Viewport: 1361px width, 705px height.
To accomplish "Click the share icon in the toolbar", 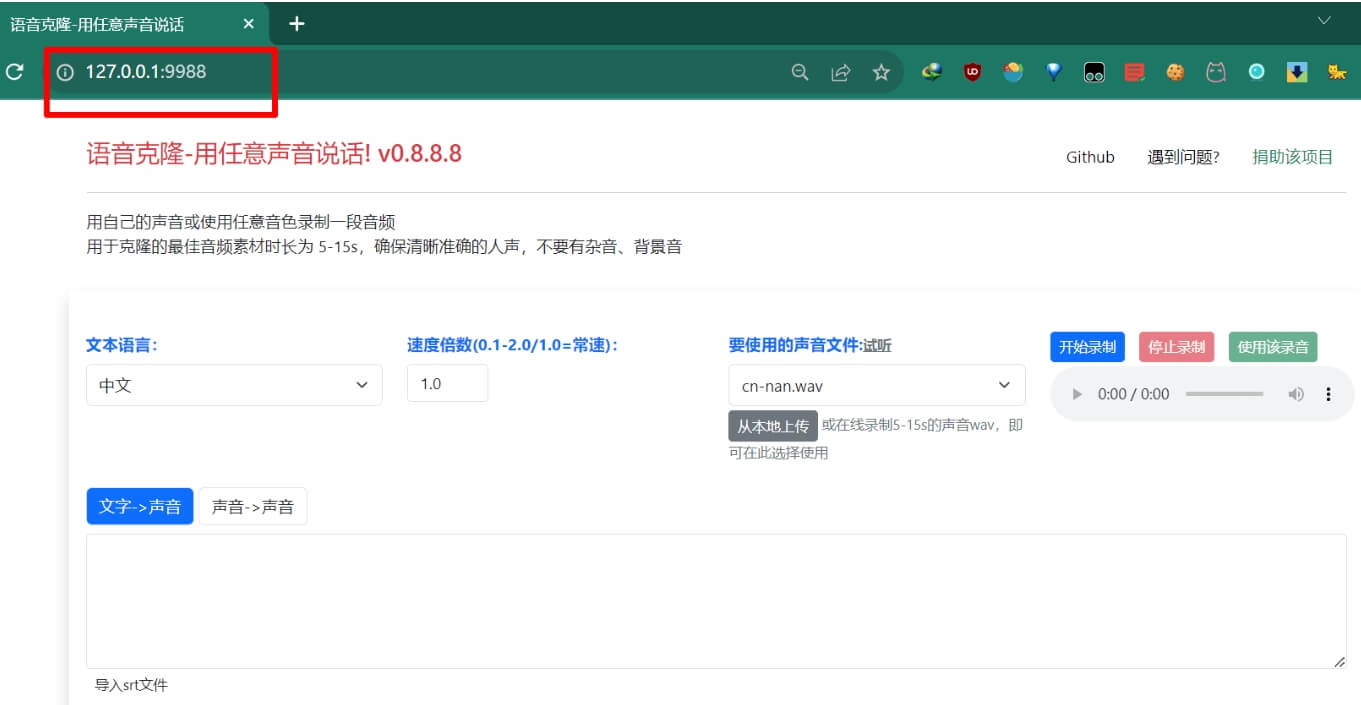I will click(x=841, y=71).
